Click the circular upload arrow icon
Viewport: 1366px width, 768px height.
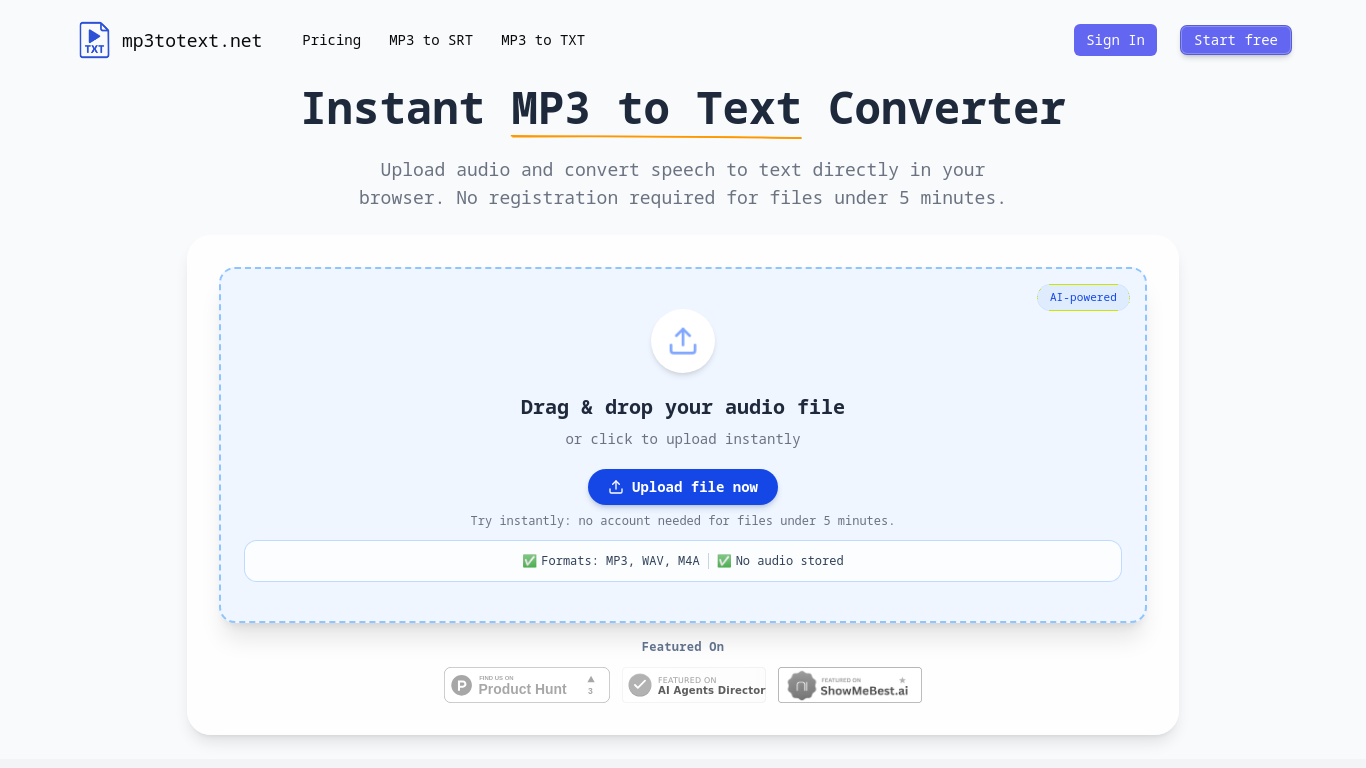(683, 340)
